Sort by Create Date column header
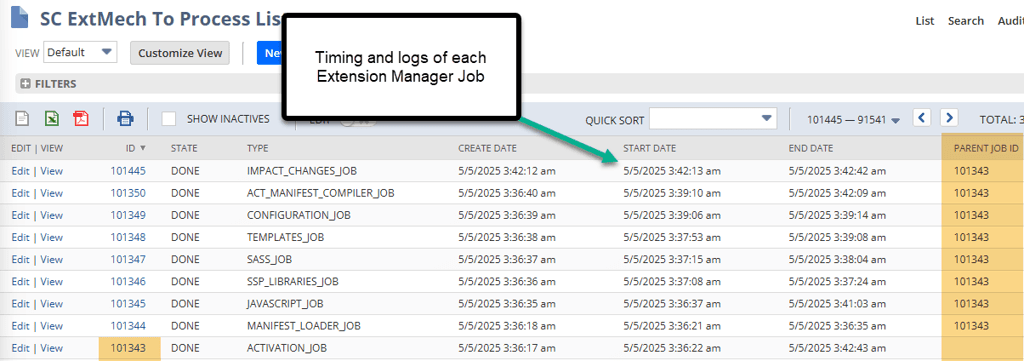The width and height of the screenshot is (1024, 361). pos(487,148)
